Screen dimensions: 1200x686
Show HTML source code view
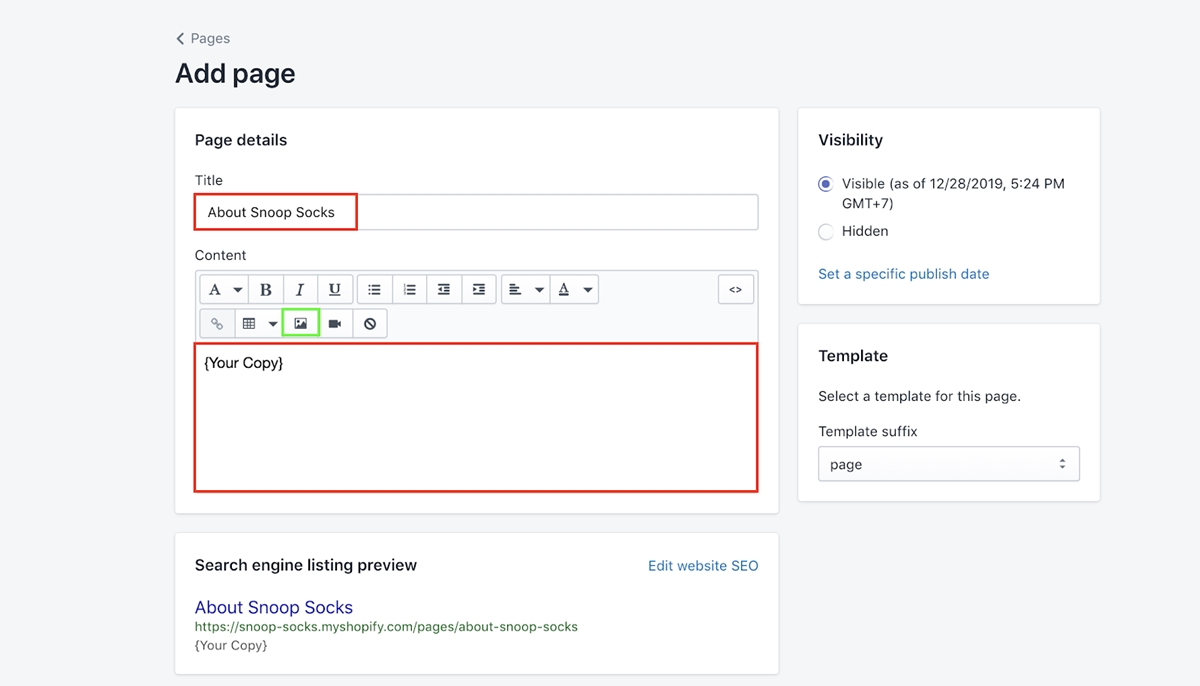pyautogui.click(x=735, y=290)
